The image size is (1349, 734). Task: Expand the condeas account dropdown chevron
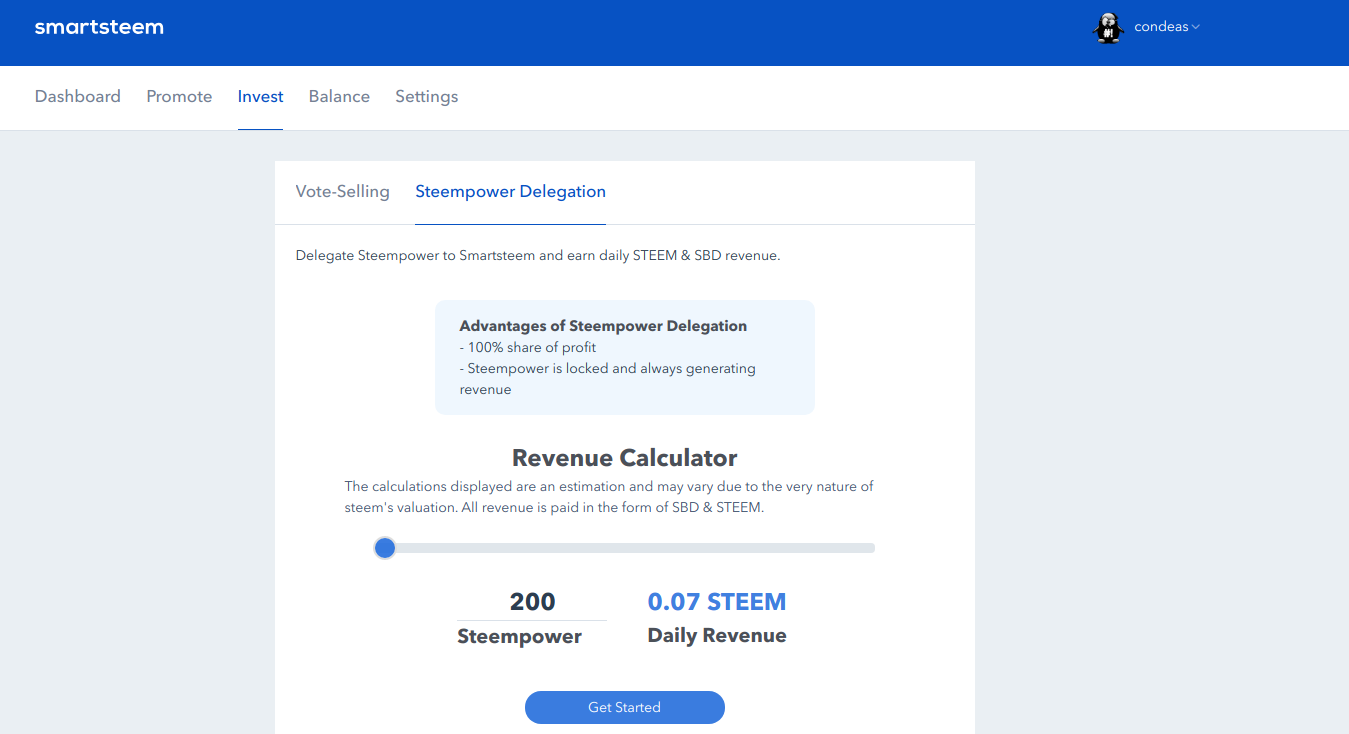pyautogui.click(x=1195, y=27)
